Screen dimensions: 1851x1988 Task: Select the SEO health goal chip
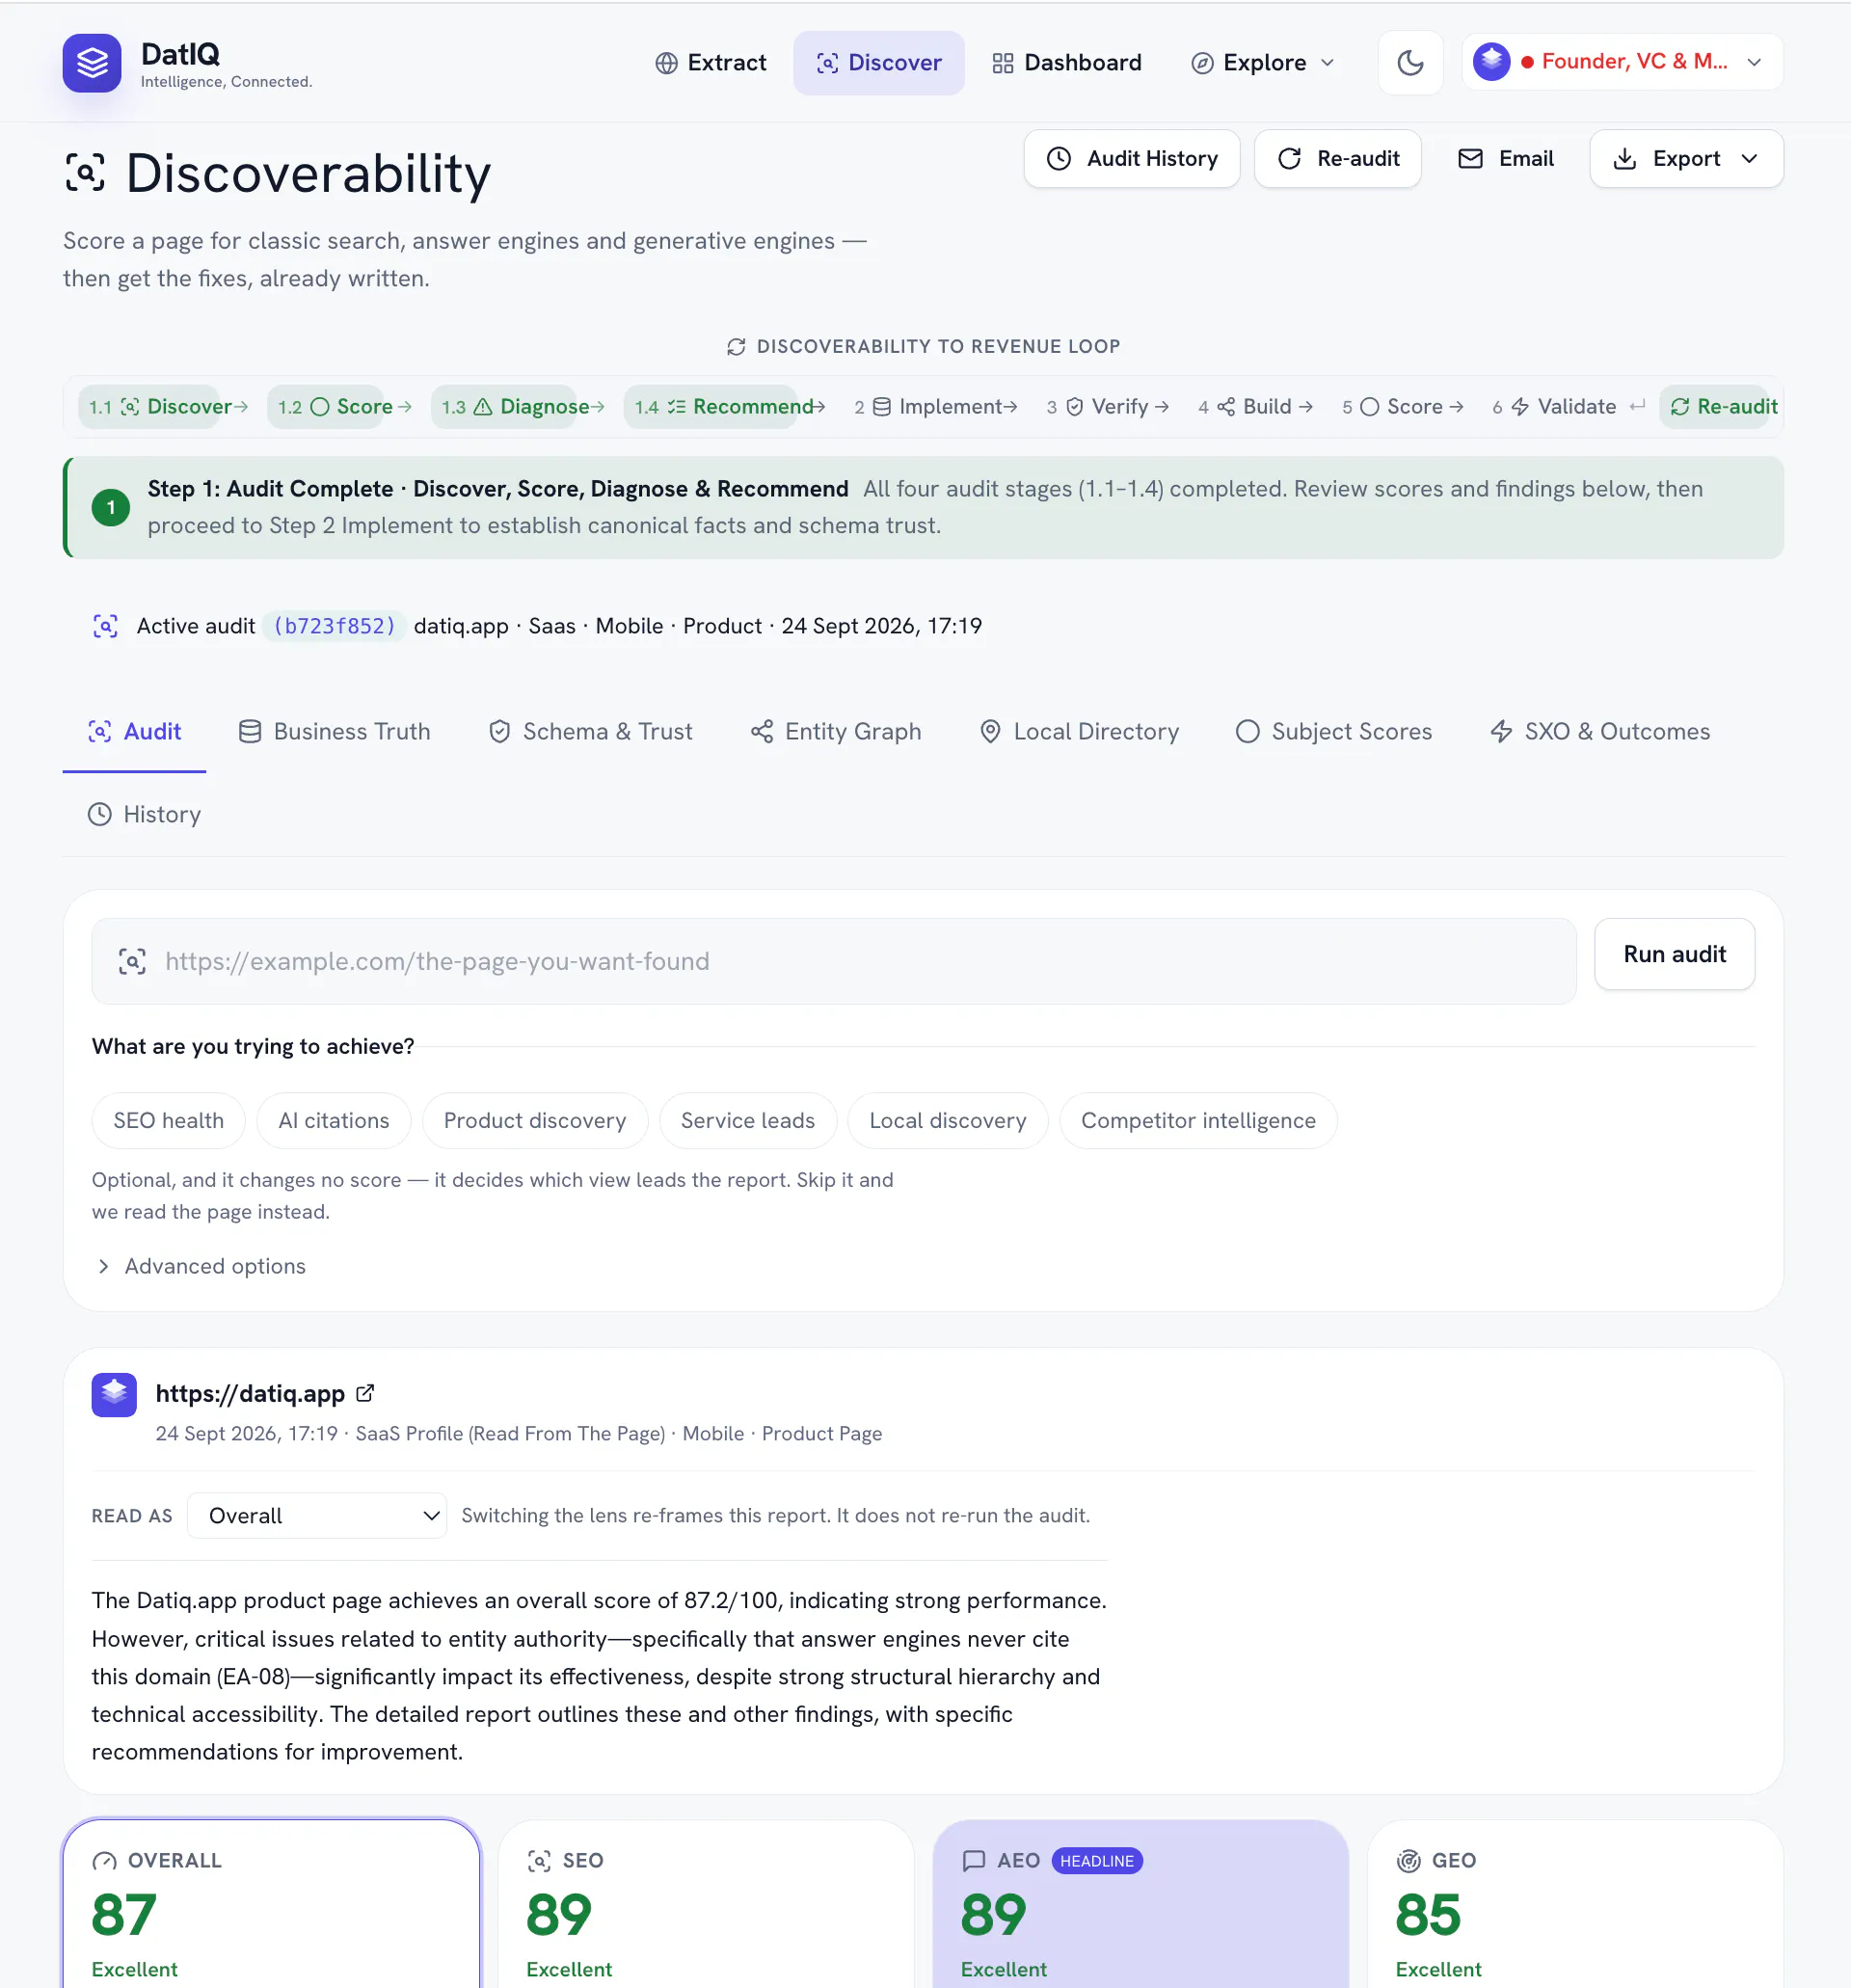click(x=169, y=1121)
